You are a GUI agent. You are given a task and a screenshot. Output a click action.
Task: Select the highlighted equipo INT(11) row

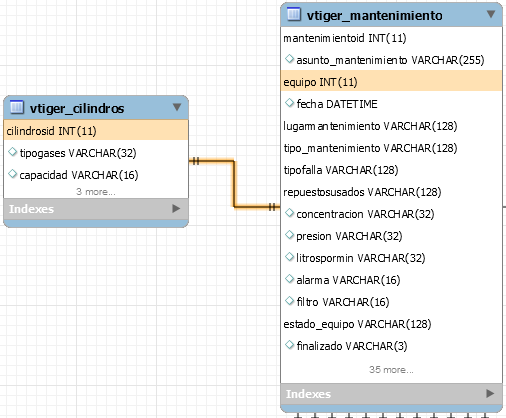click(x=391, y=82)
